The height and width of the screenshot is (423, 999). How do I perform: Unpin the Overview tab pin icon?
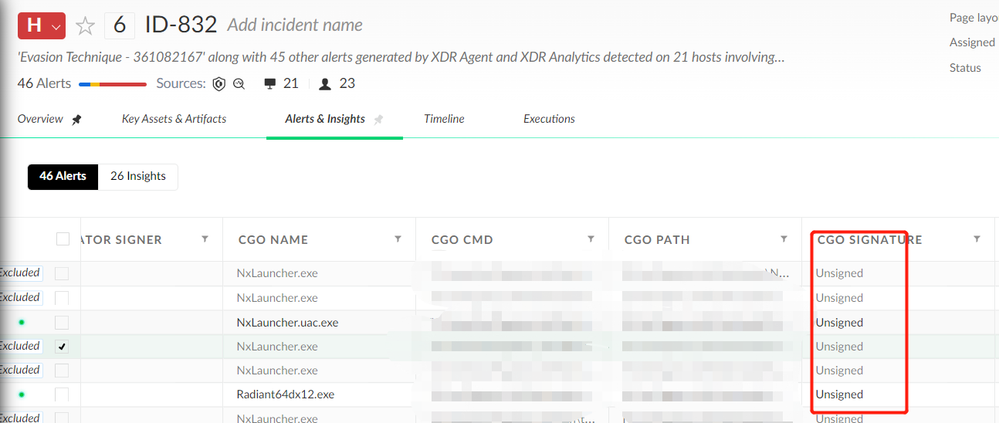[77, 119]
